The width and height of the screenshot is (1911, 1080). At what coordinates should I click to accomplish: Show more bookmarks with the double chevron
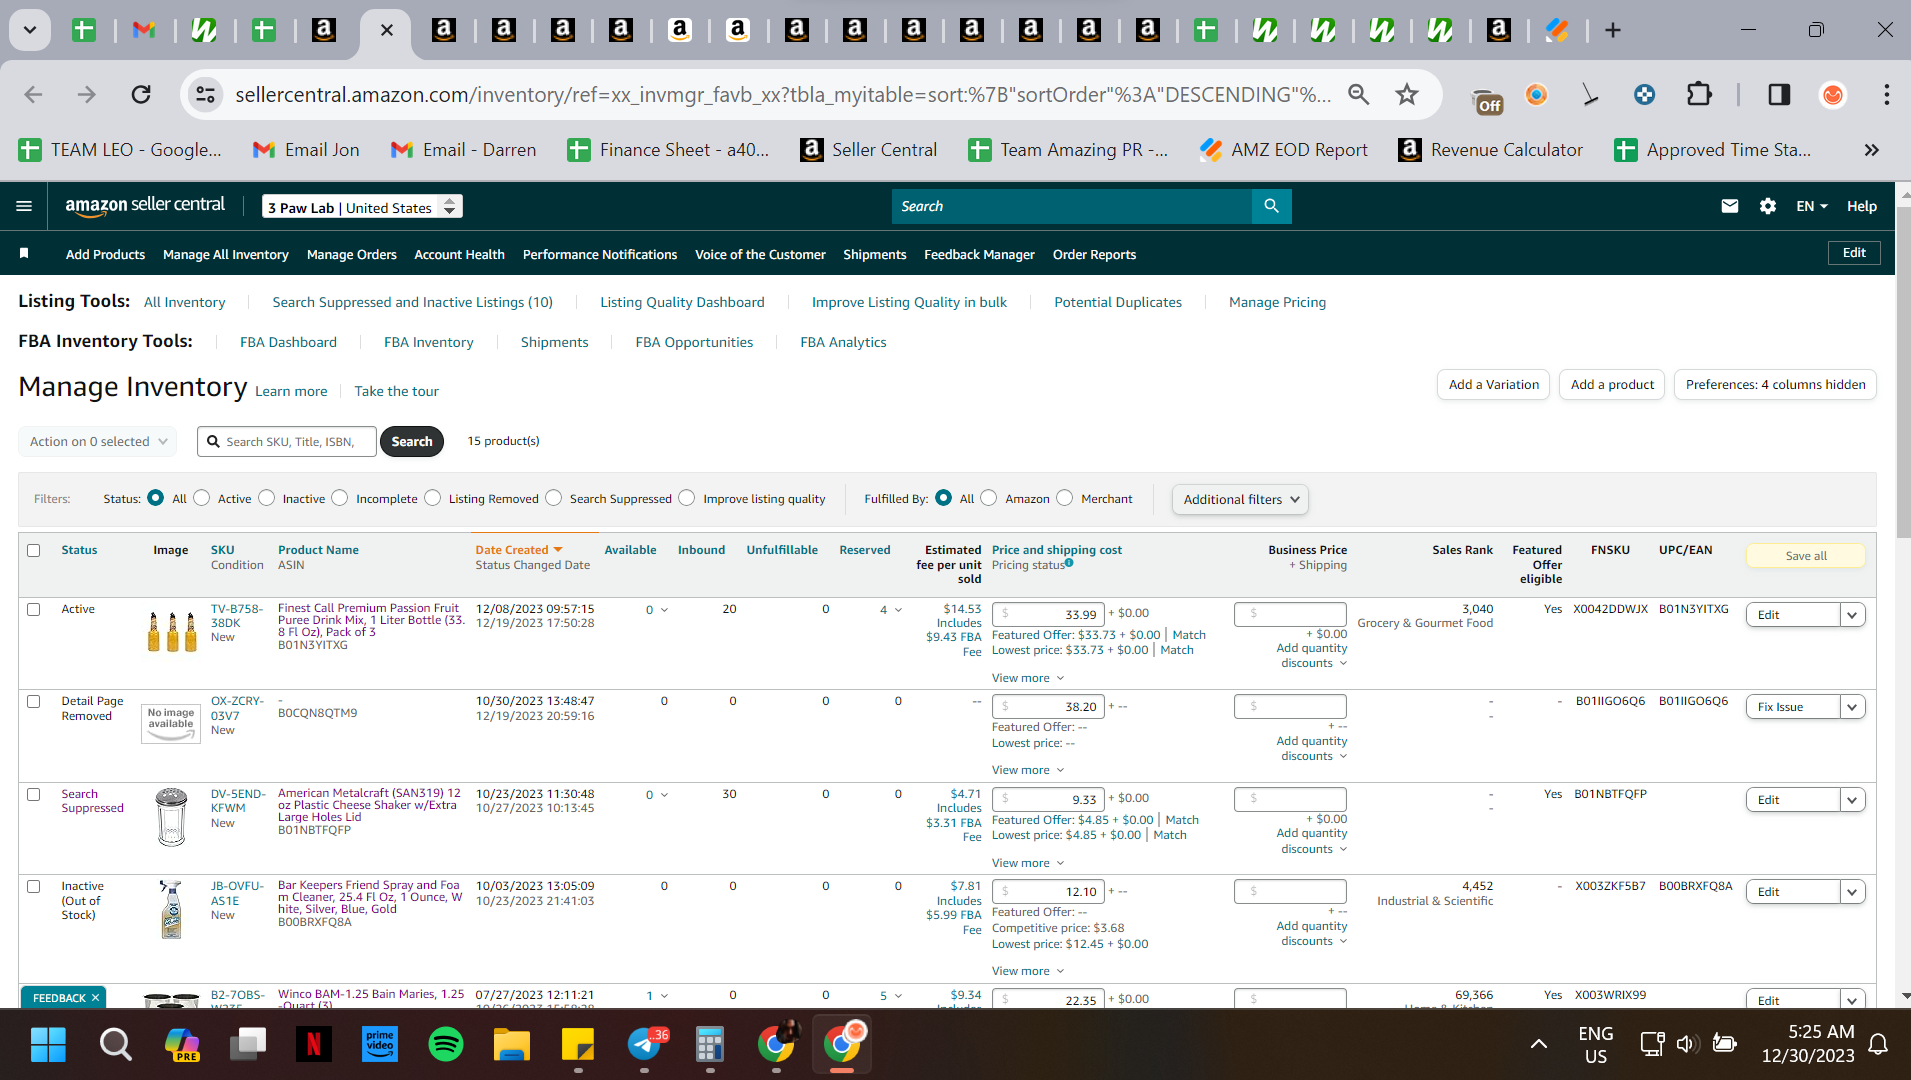[1871, 150]
